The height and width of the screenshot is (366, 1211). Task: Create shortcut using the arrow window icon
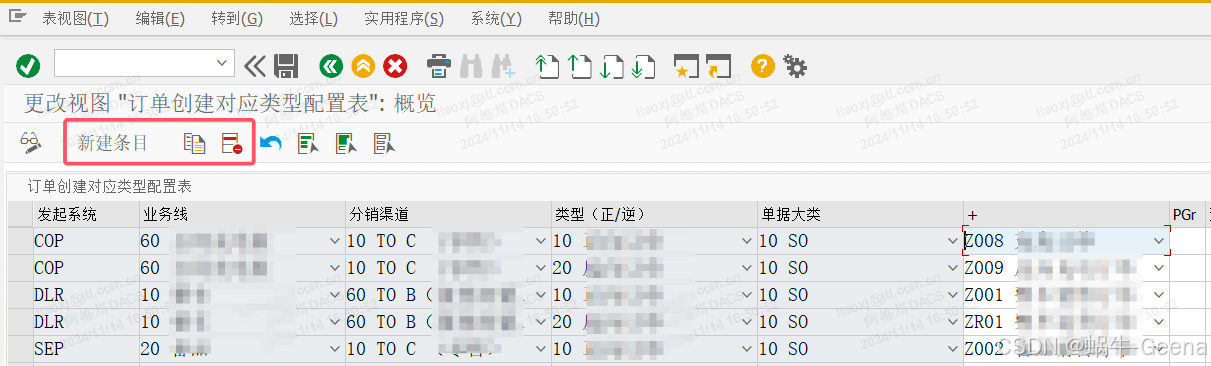coord(718,67)
